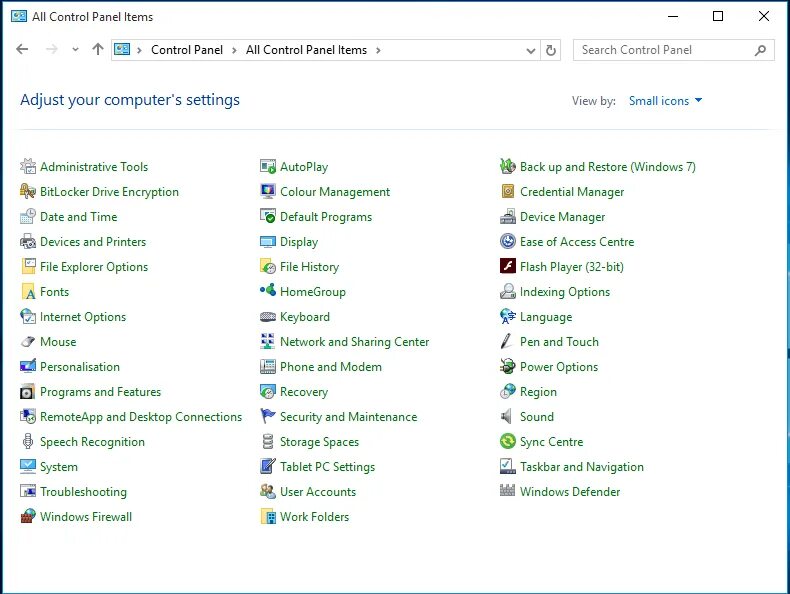The height and width of the screenshot is (594, 790).
Task: Click the All Control Panel Items breadcrumb
Action: (306, 50)
